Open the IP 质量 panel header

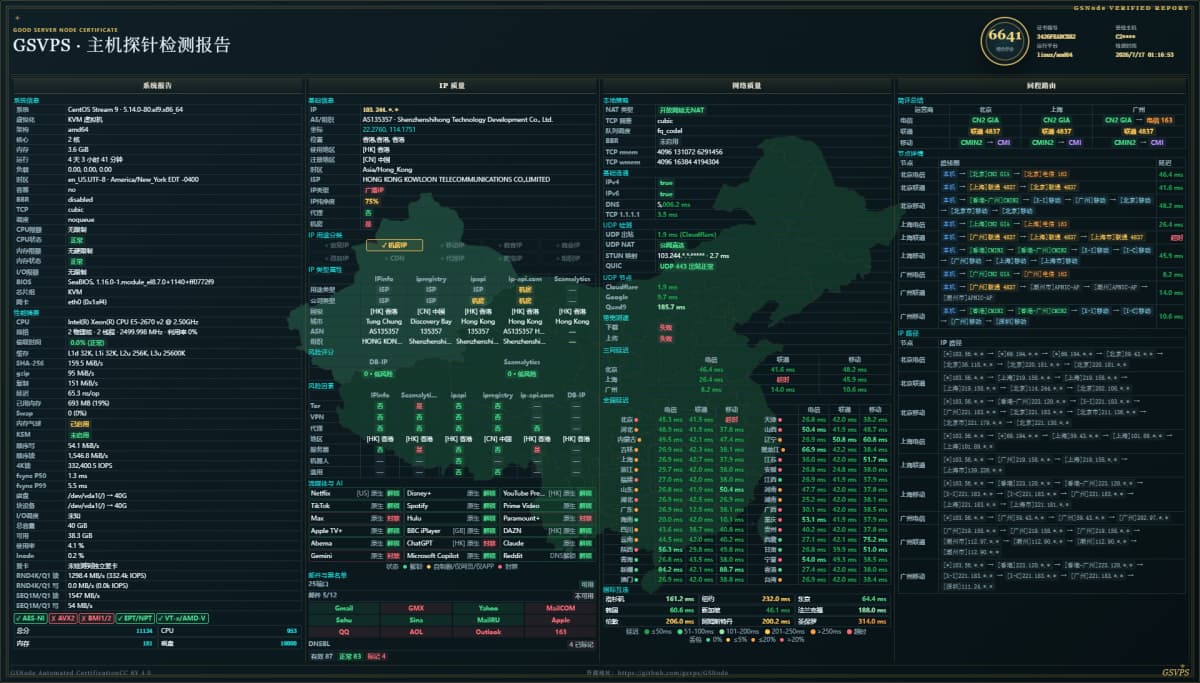tap(451, 86)
